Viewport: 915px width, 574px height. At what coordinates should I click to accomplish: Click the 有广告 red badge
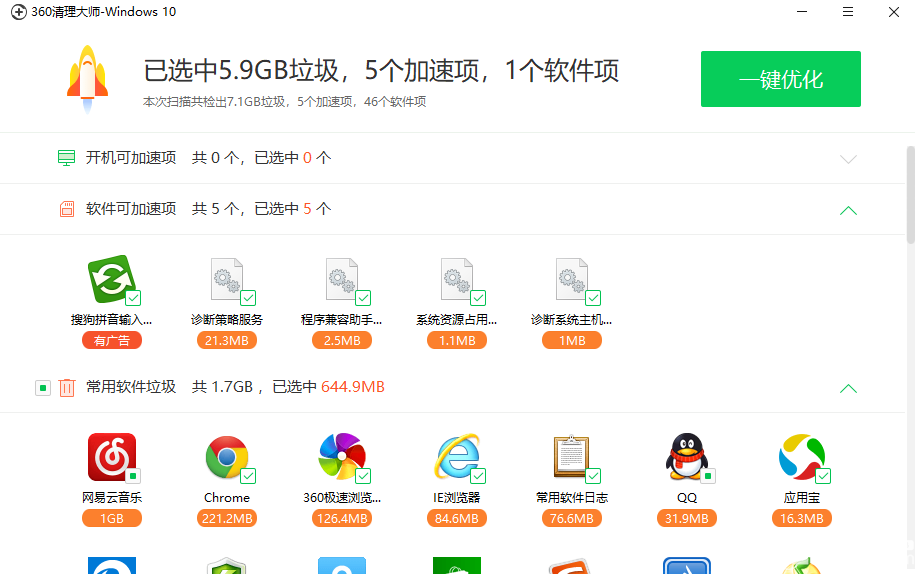(111, 340)
